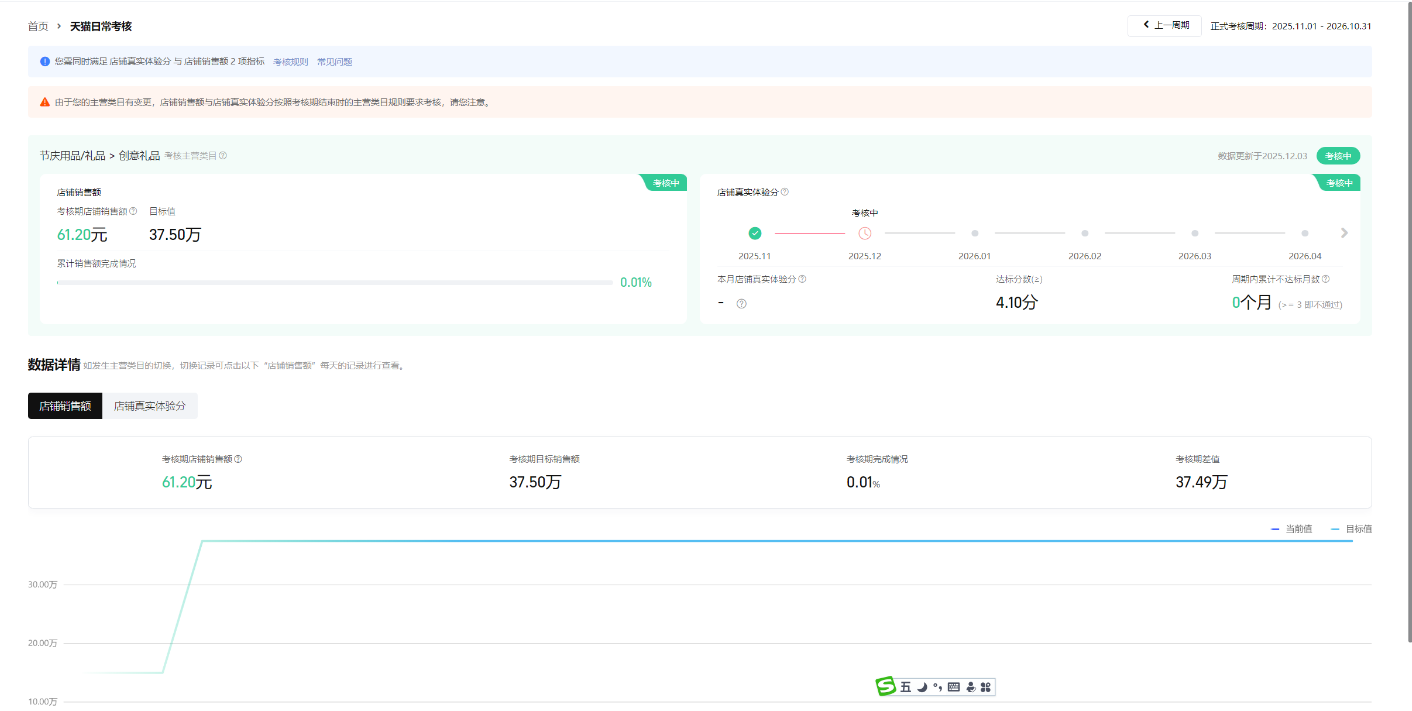Click the 累计销售额完成情况 progress bar
1412x711 pixels.
click(335, 283)
